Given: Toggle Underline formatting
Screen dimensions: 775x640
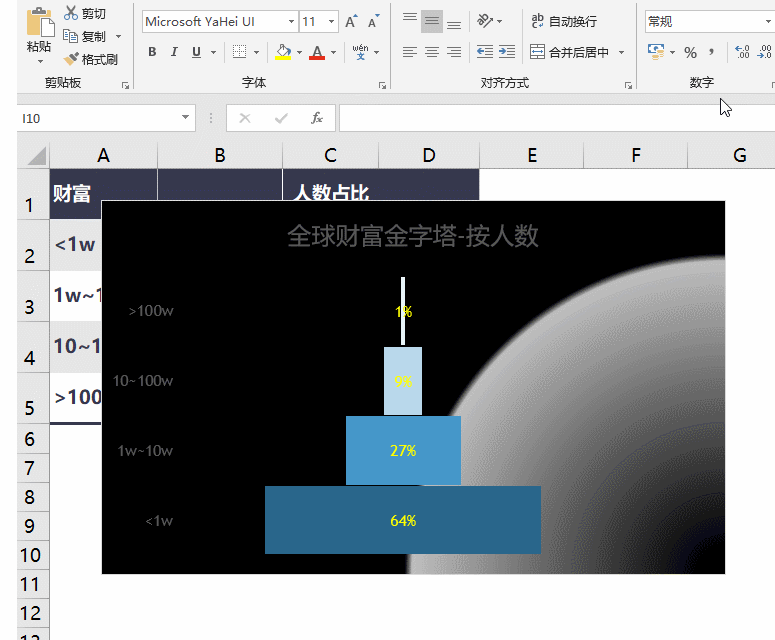Looking at the screenshot, I should click(196, 52).
